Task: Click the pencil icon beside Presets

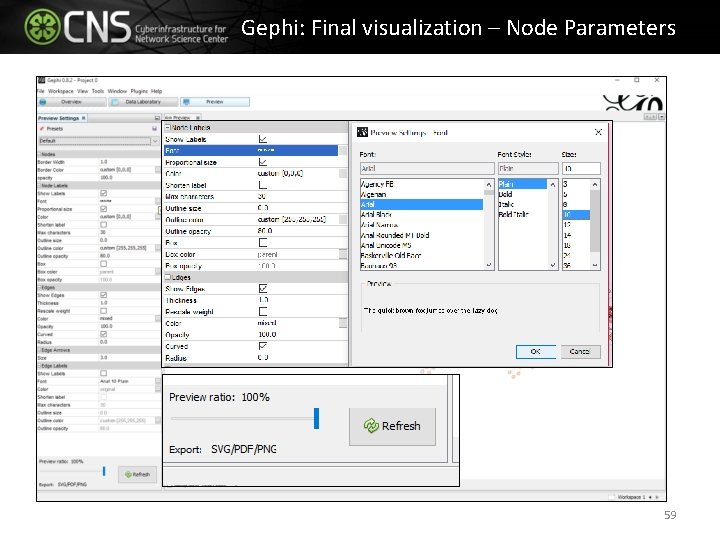Action: (x=42, y=129)
